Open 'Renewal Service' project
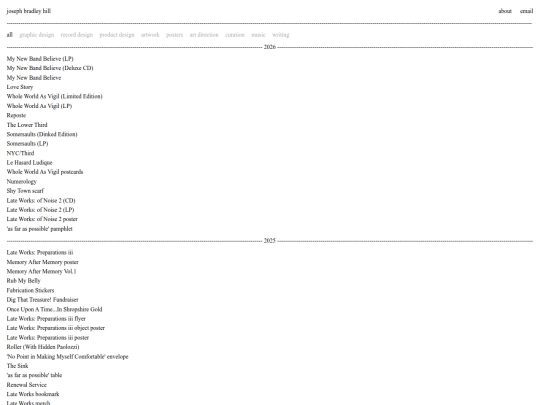The image size is (540, 405). [x=27, y=384]
